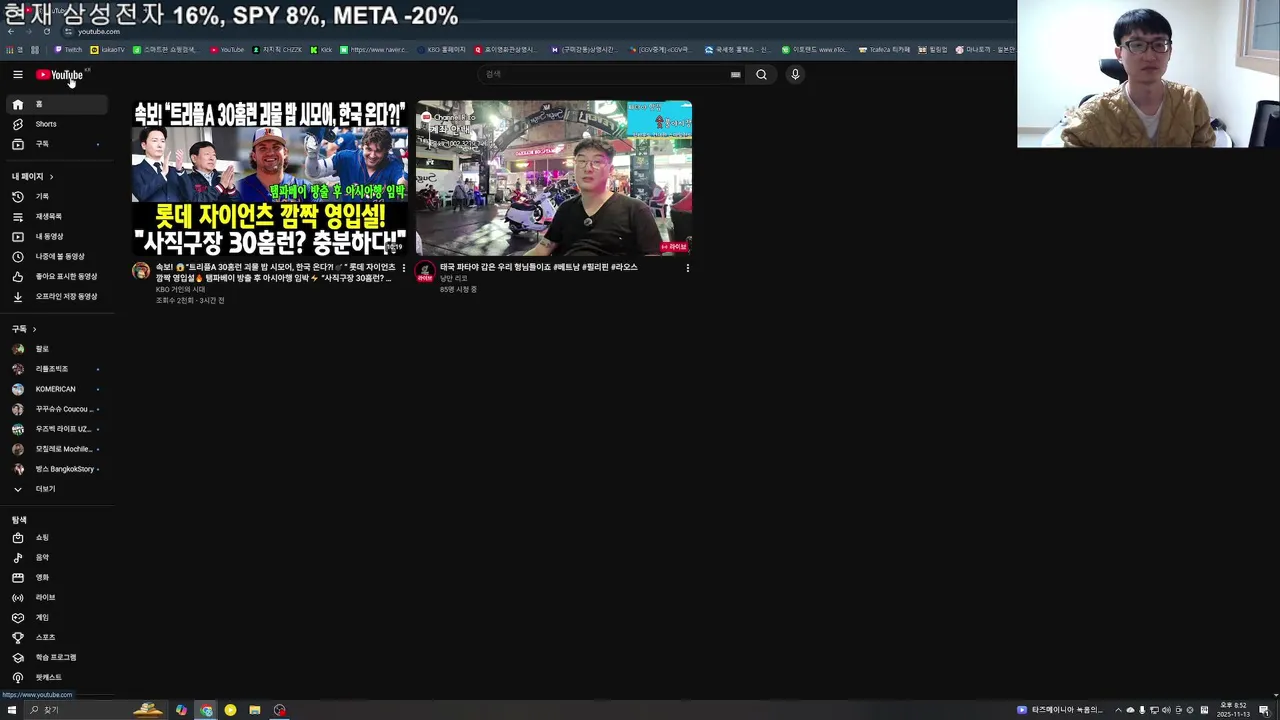This screenshot has height=720, width=1280.
Task: Open 내 동영상
Action: click(57, 236)
